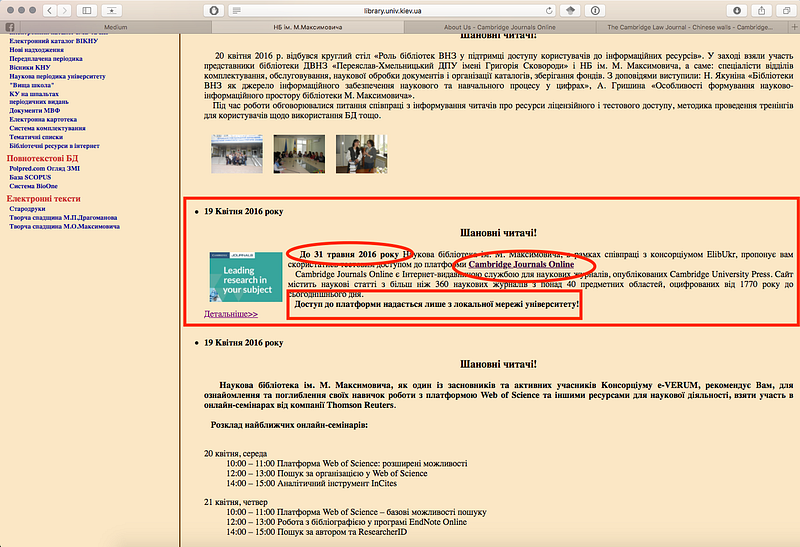This screenshot has width=800, height=547.
Task: Reload the page with the refresh arrow
Action: [549, 11]
